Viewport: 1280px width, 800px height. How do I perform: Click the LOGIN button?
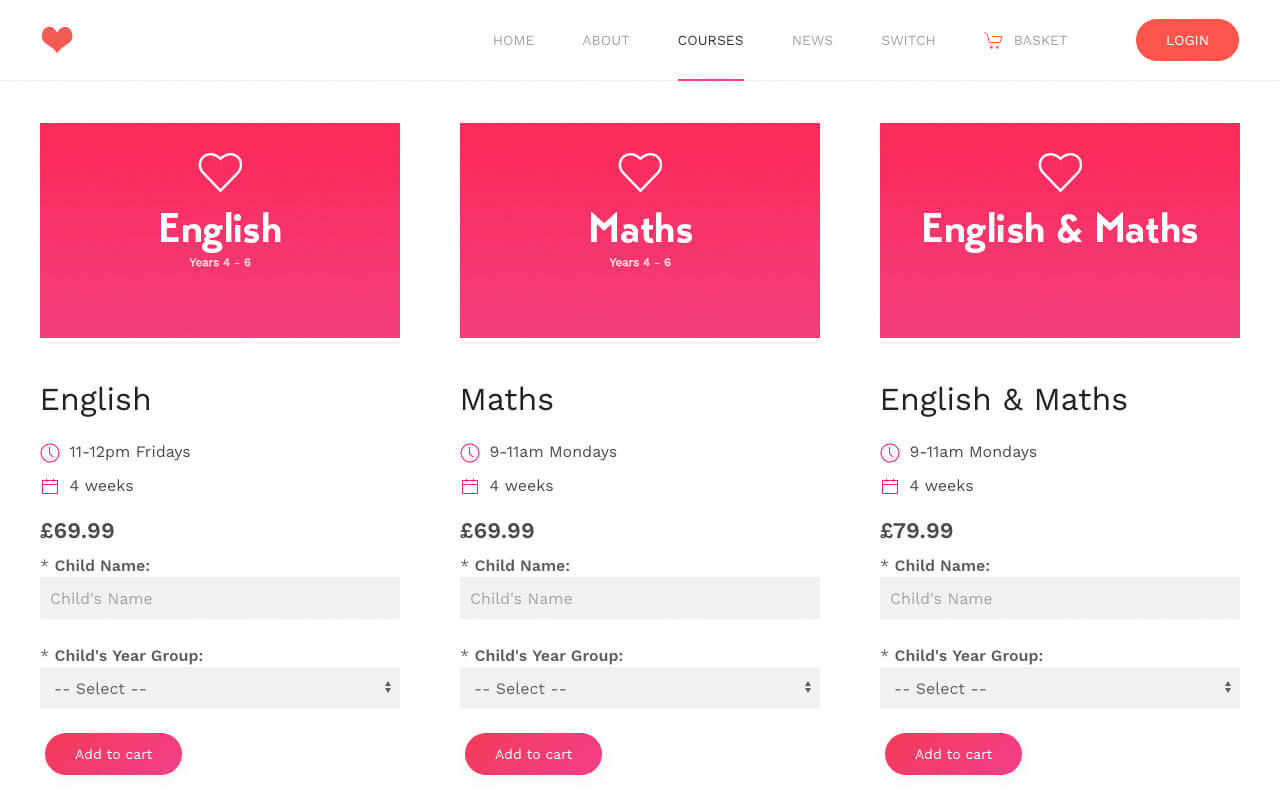click(x=1187, y=40)
